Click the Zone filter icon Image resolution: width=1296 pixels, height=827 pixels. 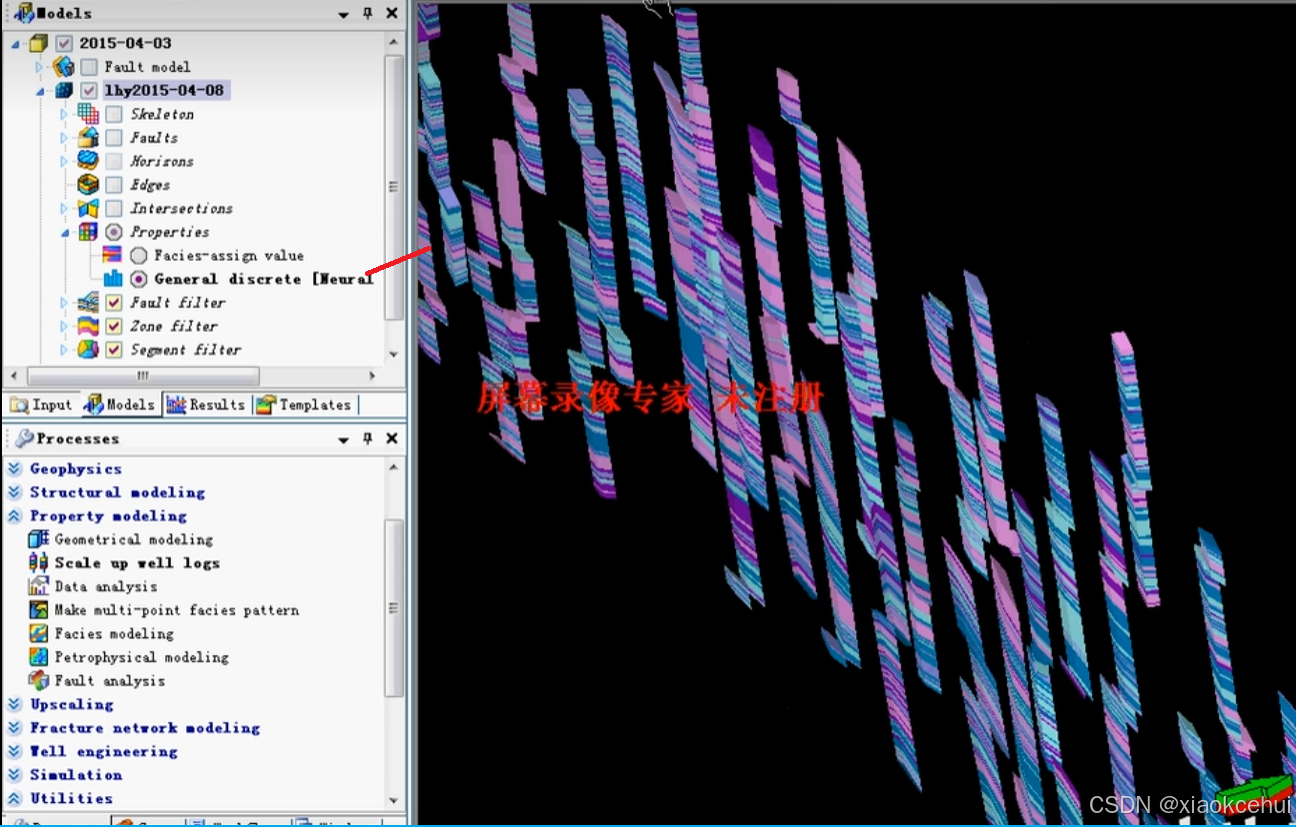(88, 326)
